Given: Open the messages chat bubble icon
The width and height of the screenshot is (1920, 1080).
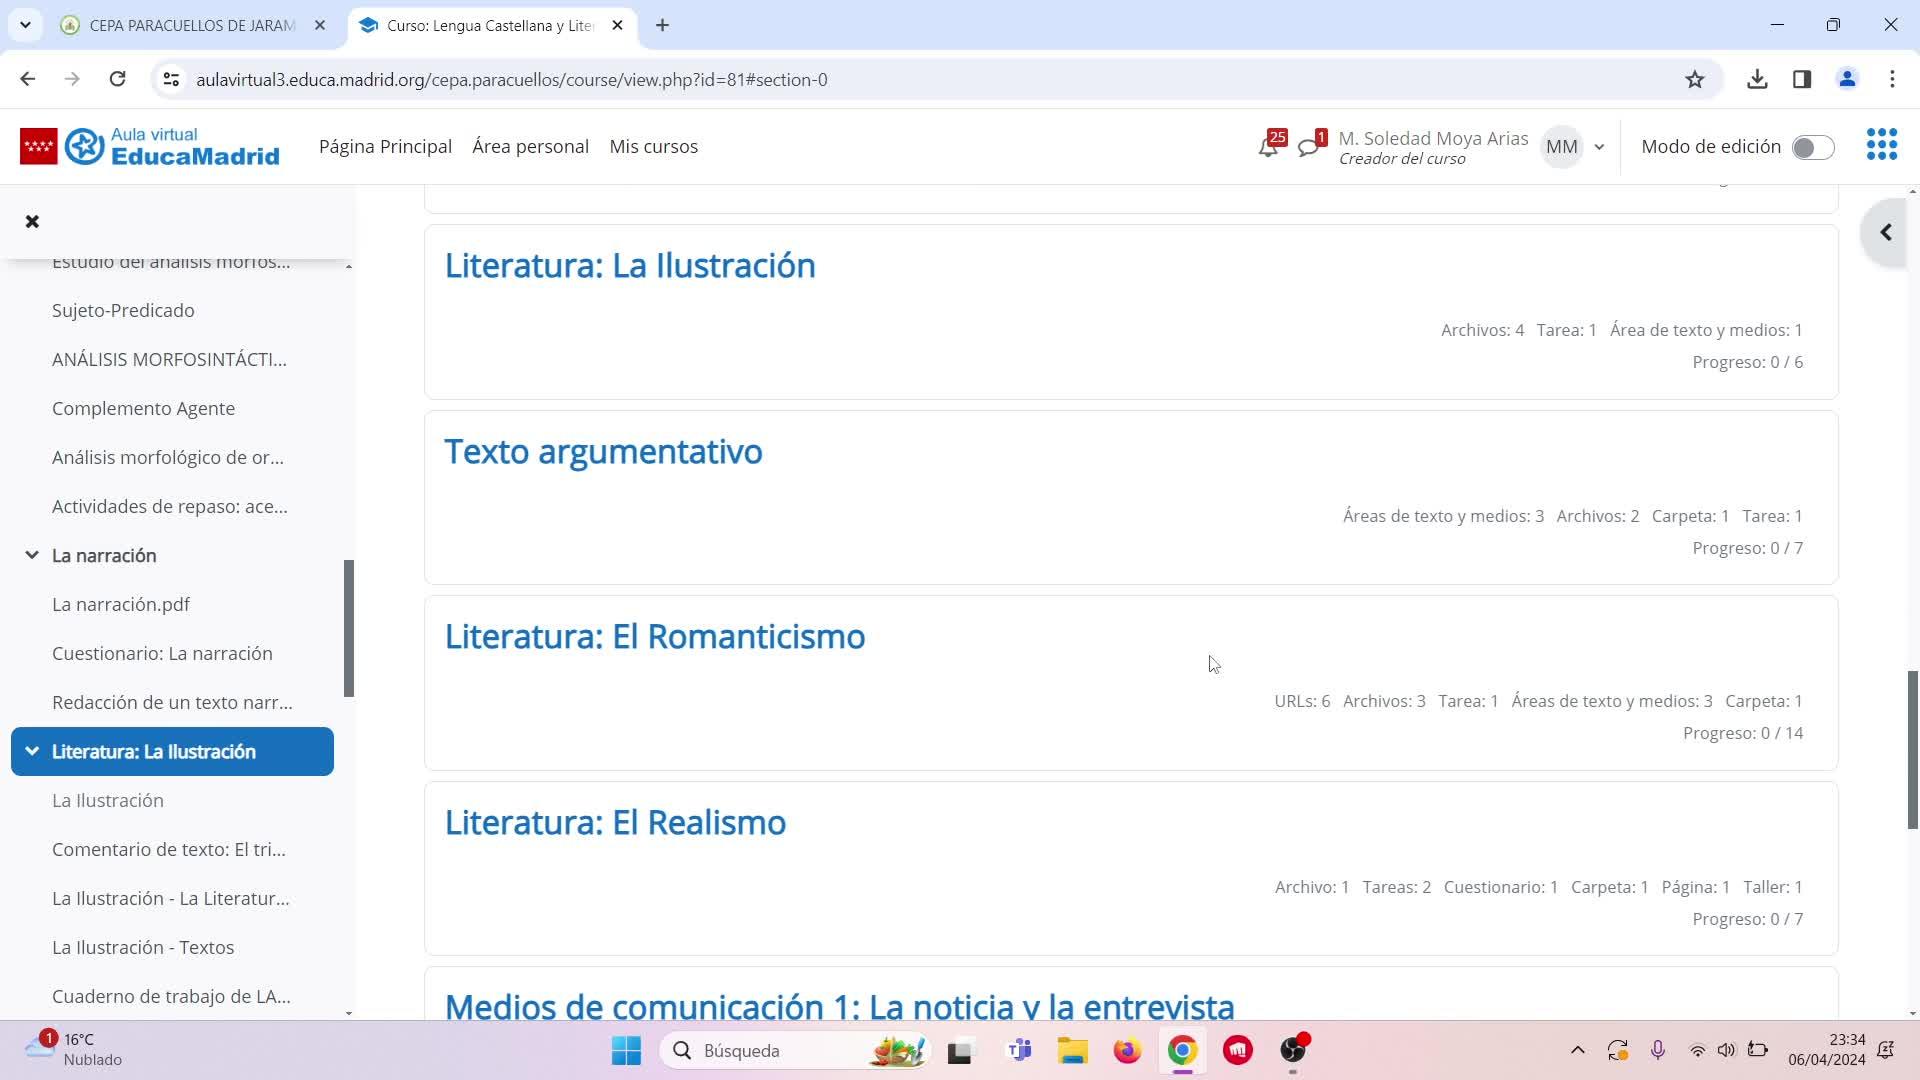Looking at the screenshot, I should click(1308, 148).
